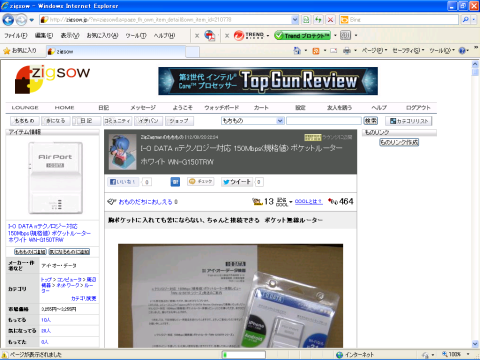Click the Top Gun Review banner
The width and height of the screenshot is (480, 360).
(x=268, y=81)
